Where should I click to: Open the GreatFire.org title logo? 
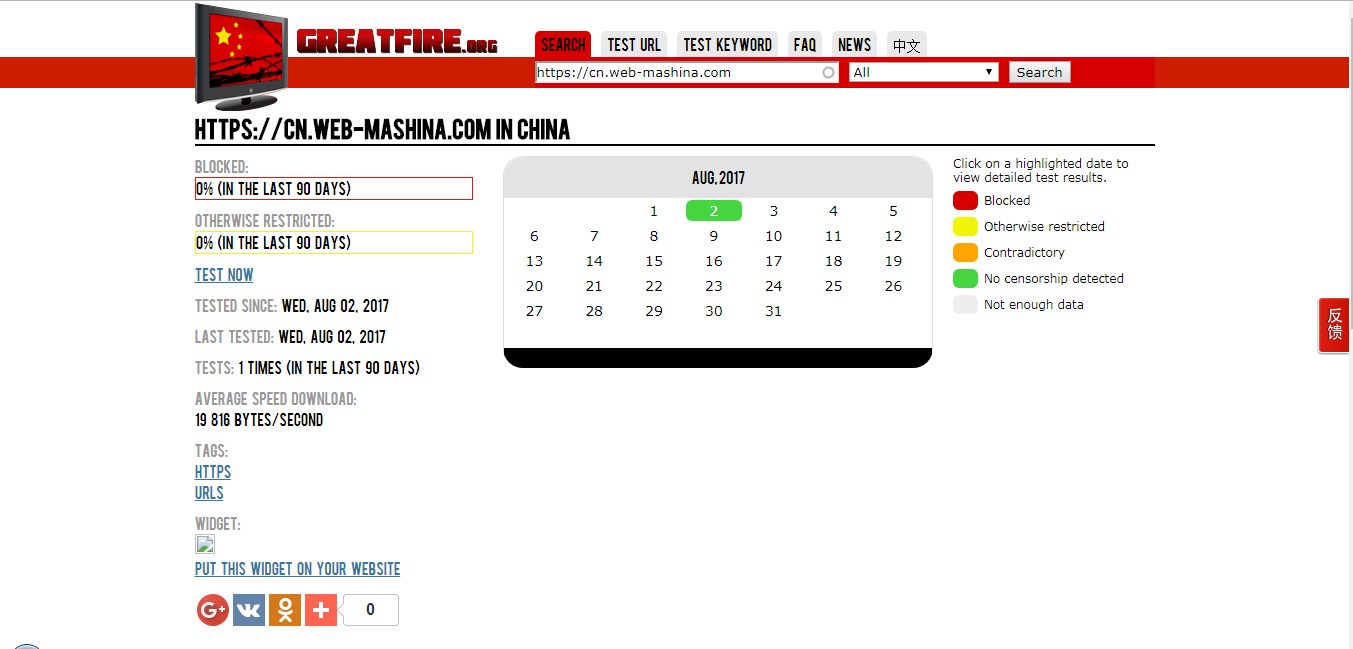[x=397, y=41]
